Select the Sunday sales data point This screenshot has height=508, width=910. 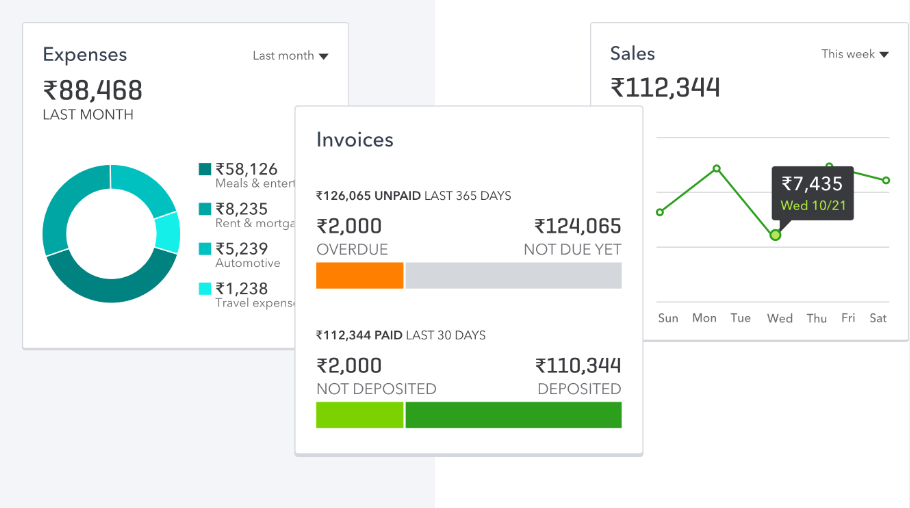(x=660, y=212)
